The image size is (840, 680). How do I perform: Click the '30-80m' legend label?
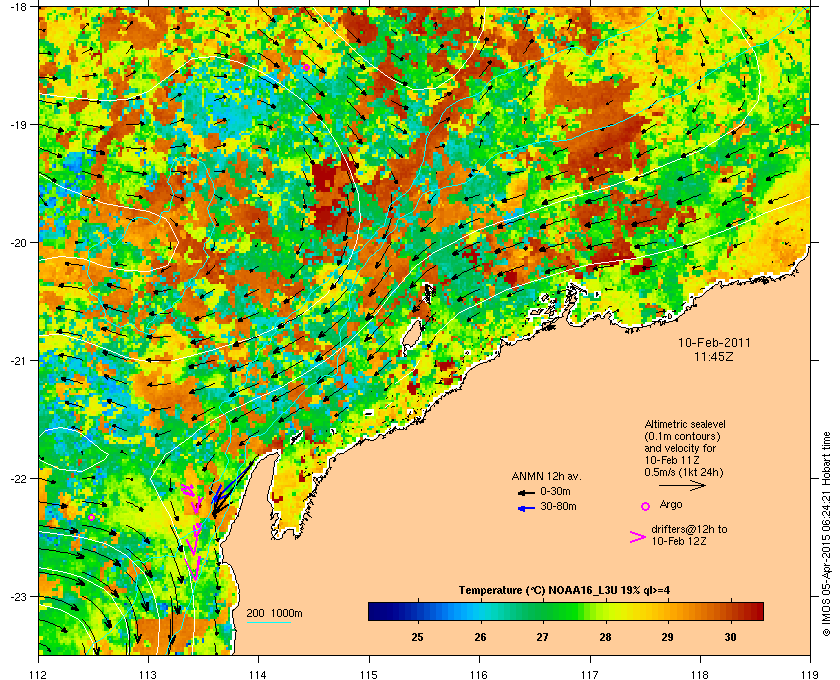click(x=558, y=506)
